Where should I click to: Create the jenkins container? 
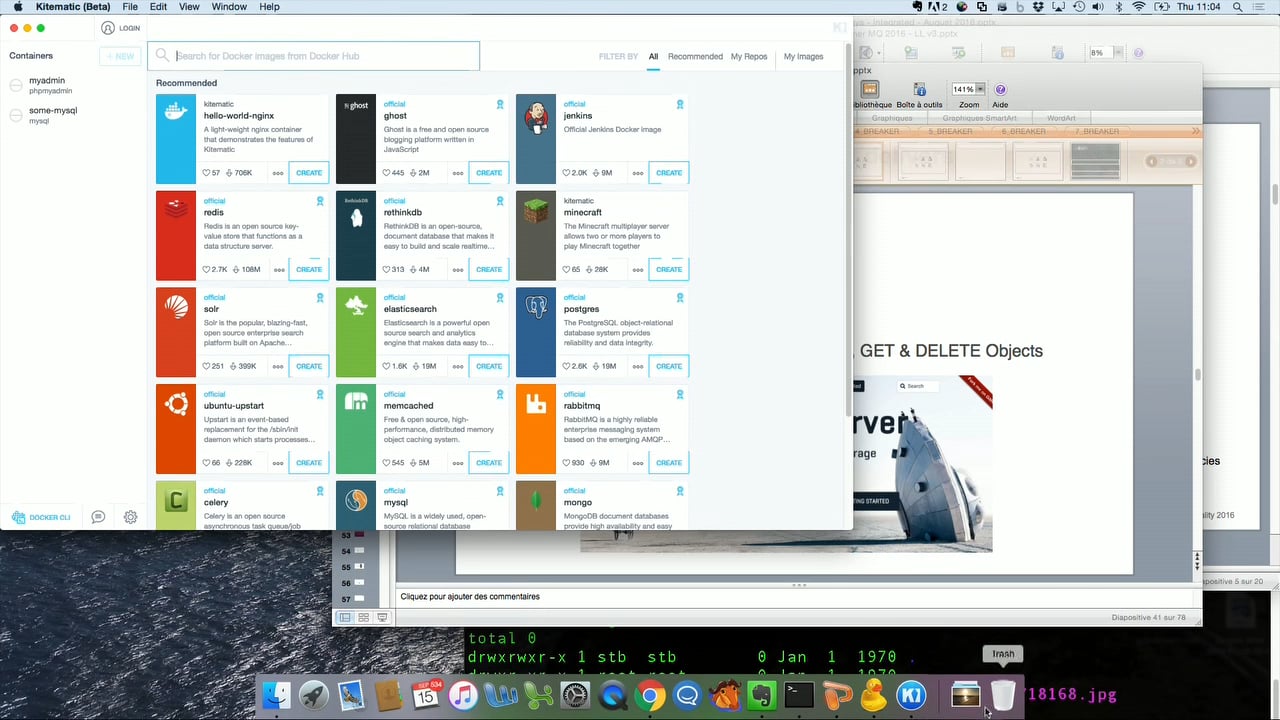point(669,173)
